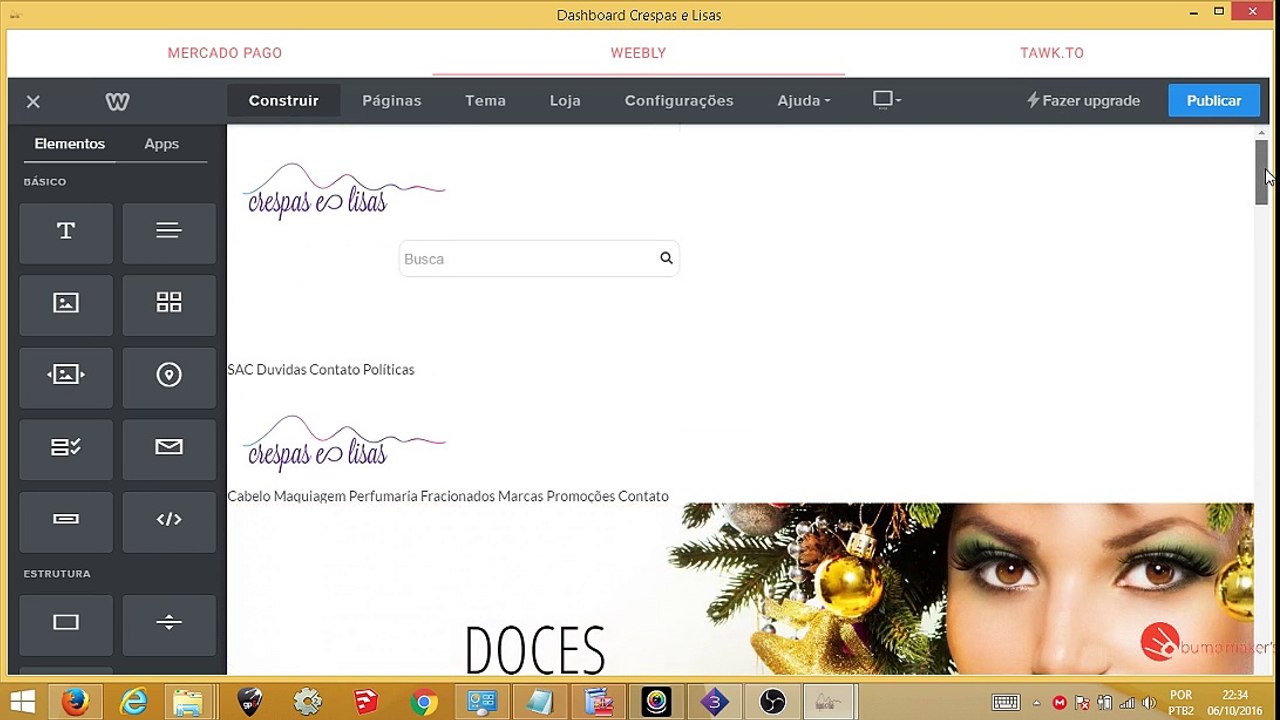
Task: Open OBS Studio from the taskbar
Action: tap(773, 702)
